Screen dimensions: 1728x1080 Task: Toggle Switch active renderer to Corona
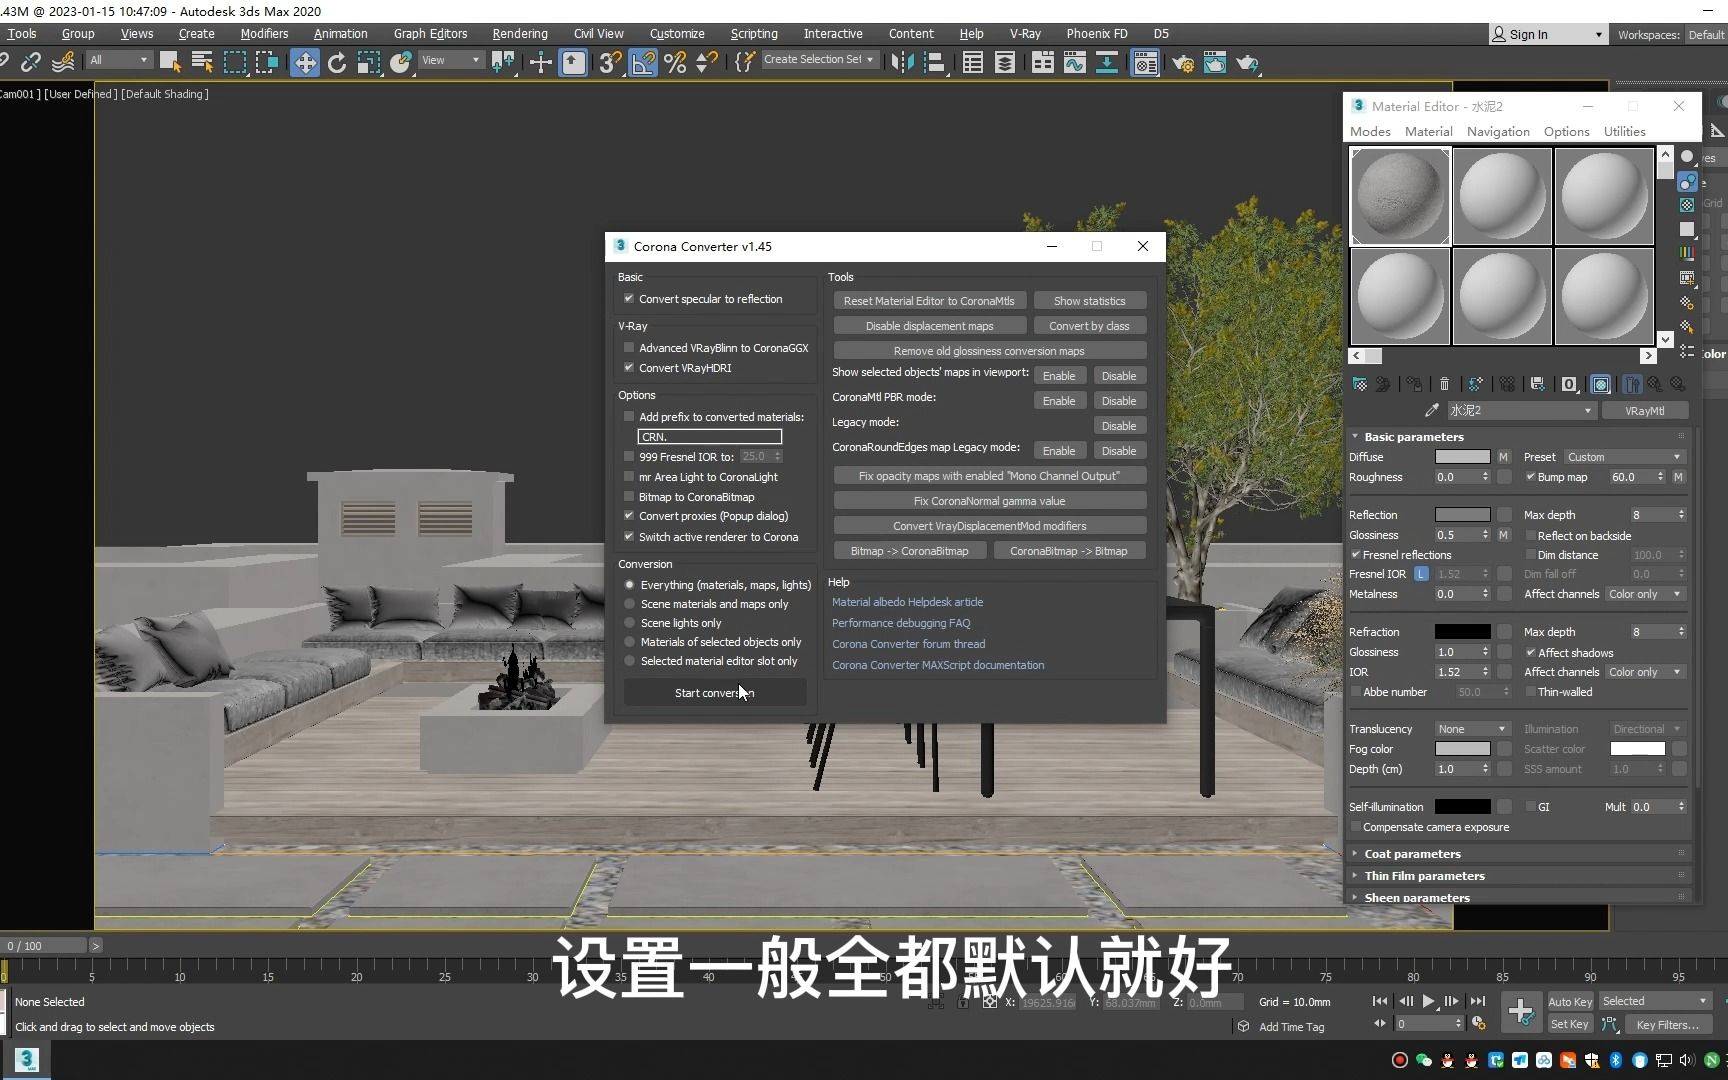[x=629, y=537]
